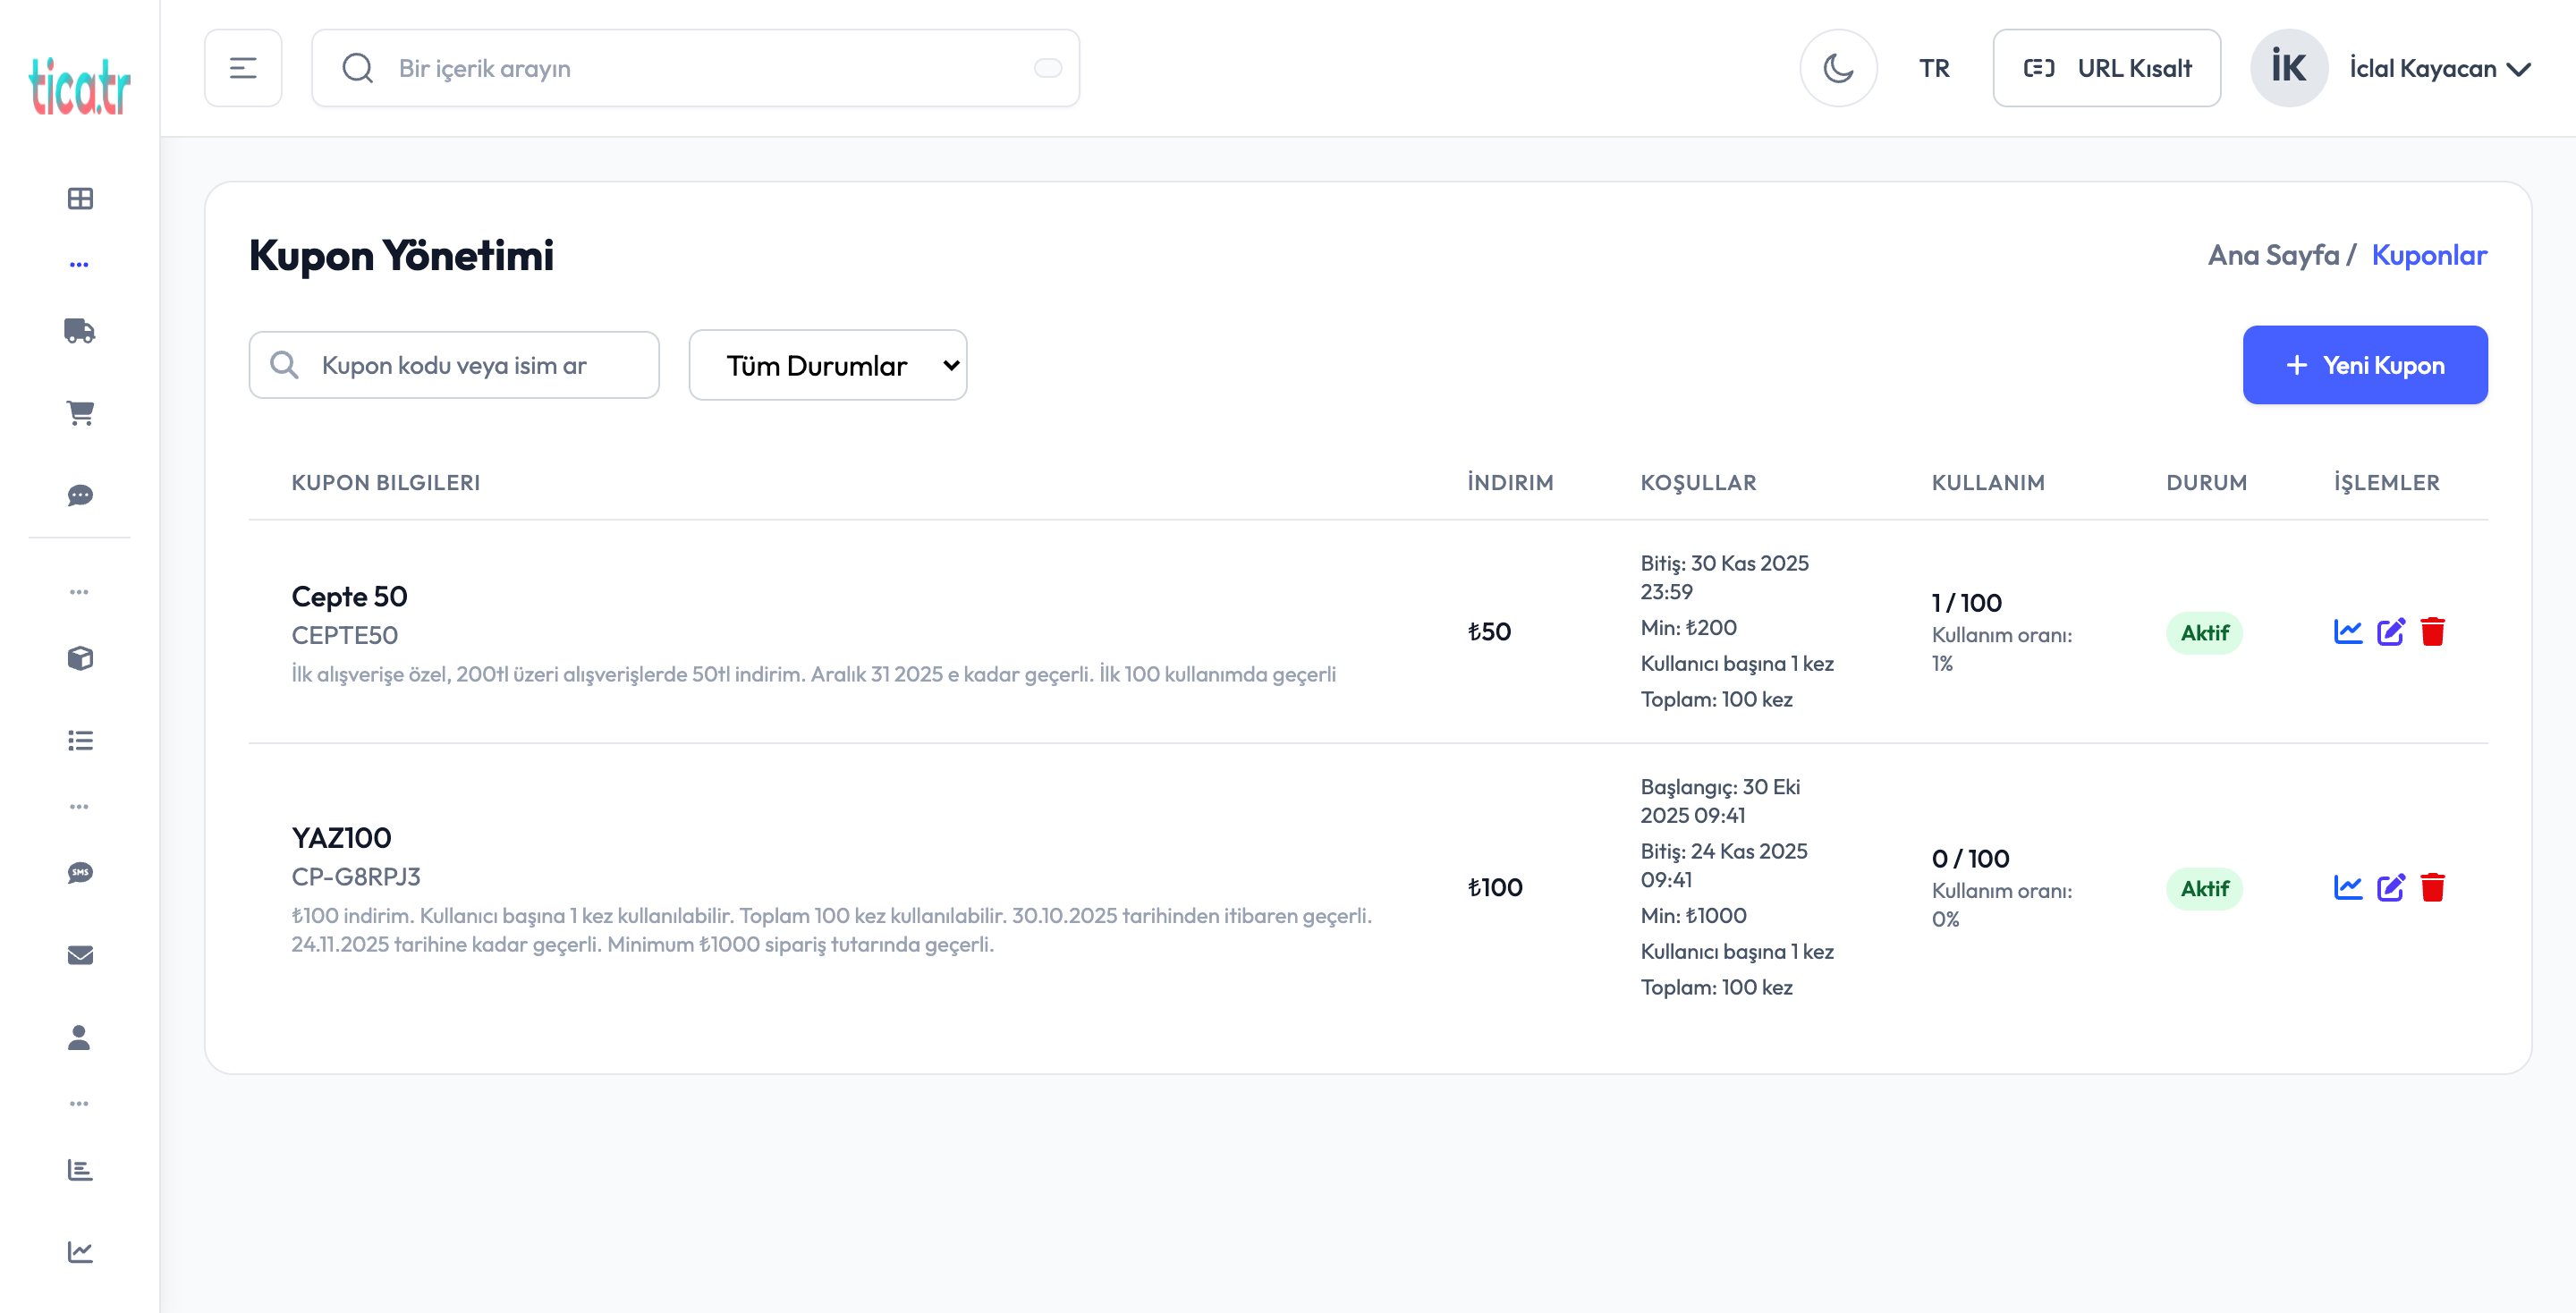2576x1313 pixels.
Task: Toggle dark mode with moon icon
Action: 1838,68
